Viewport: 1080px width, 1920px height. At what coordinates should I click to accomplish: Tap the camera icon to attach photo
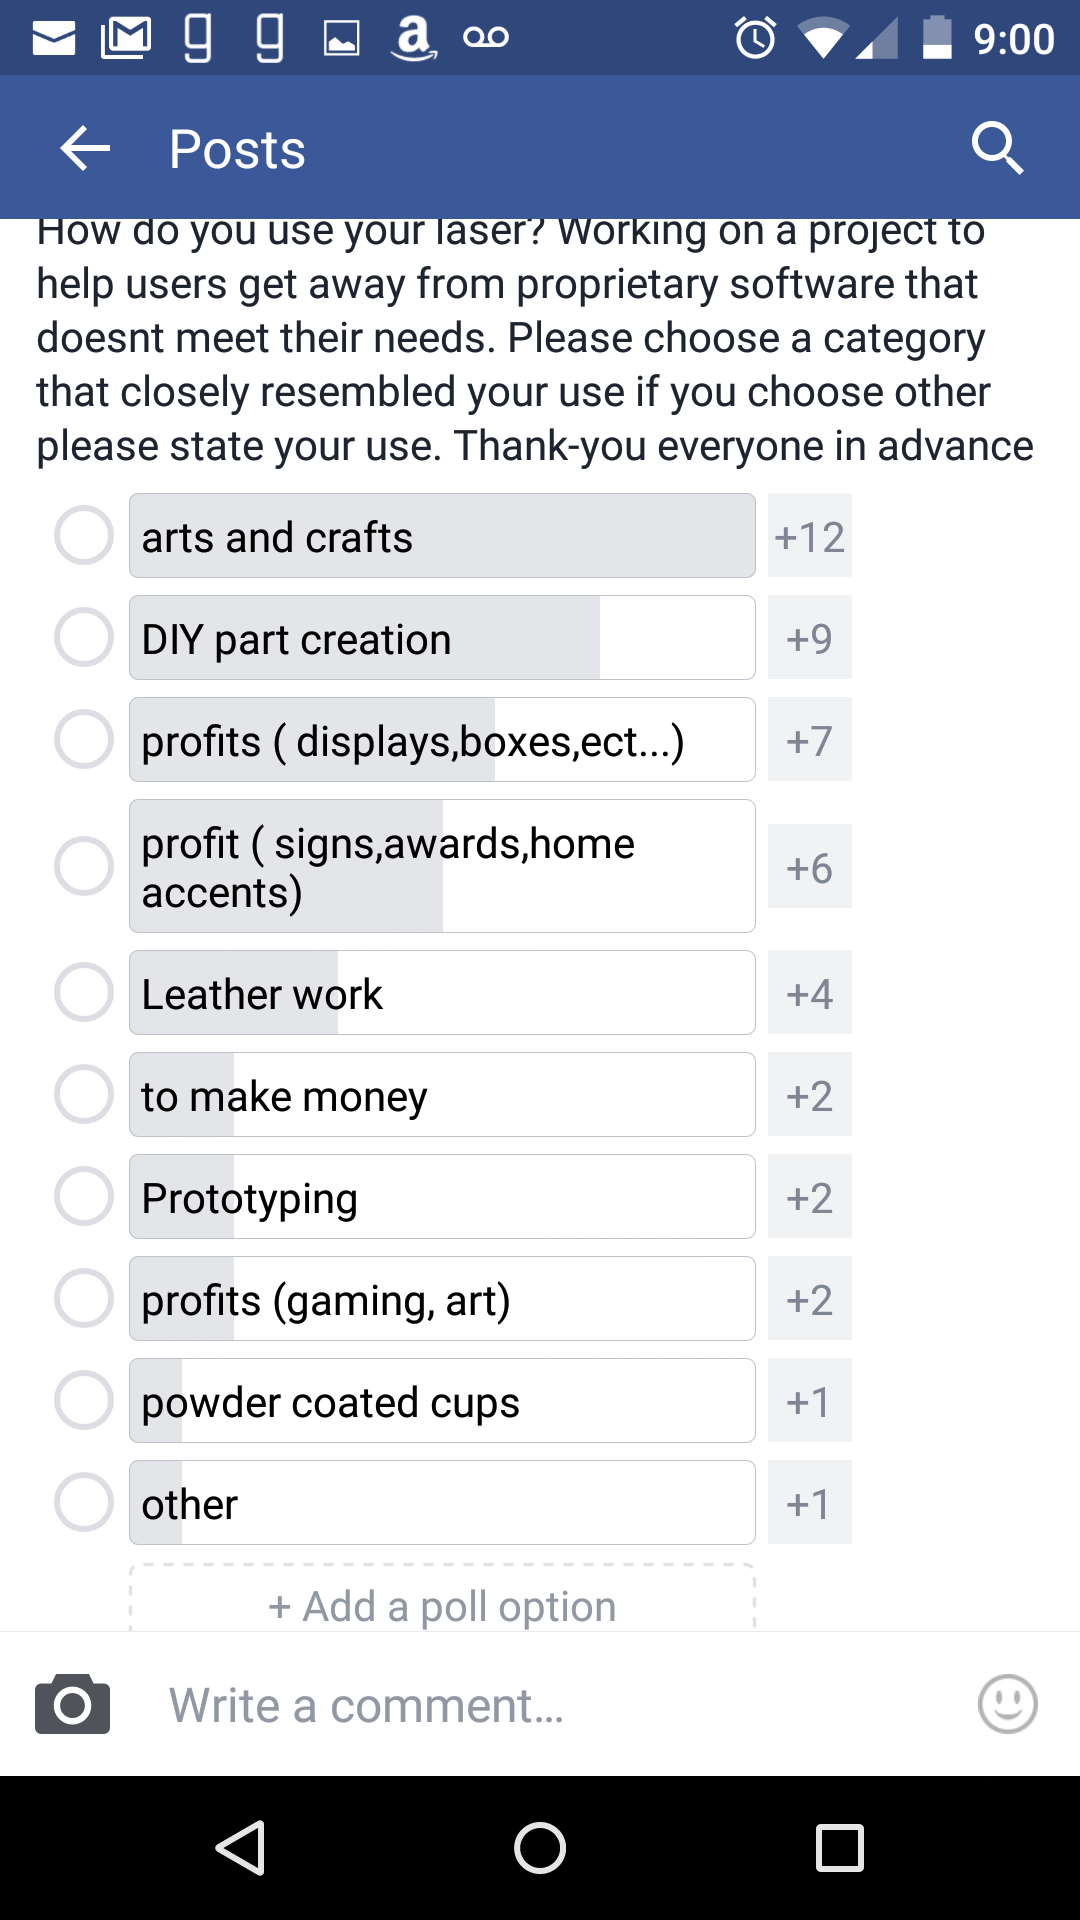72,1704
